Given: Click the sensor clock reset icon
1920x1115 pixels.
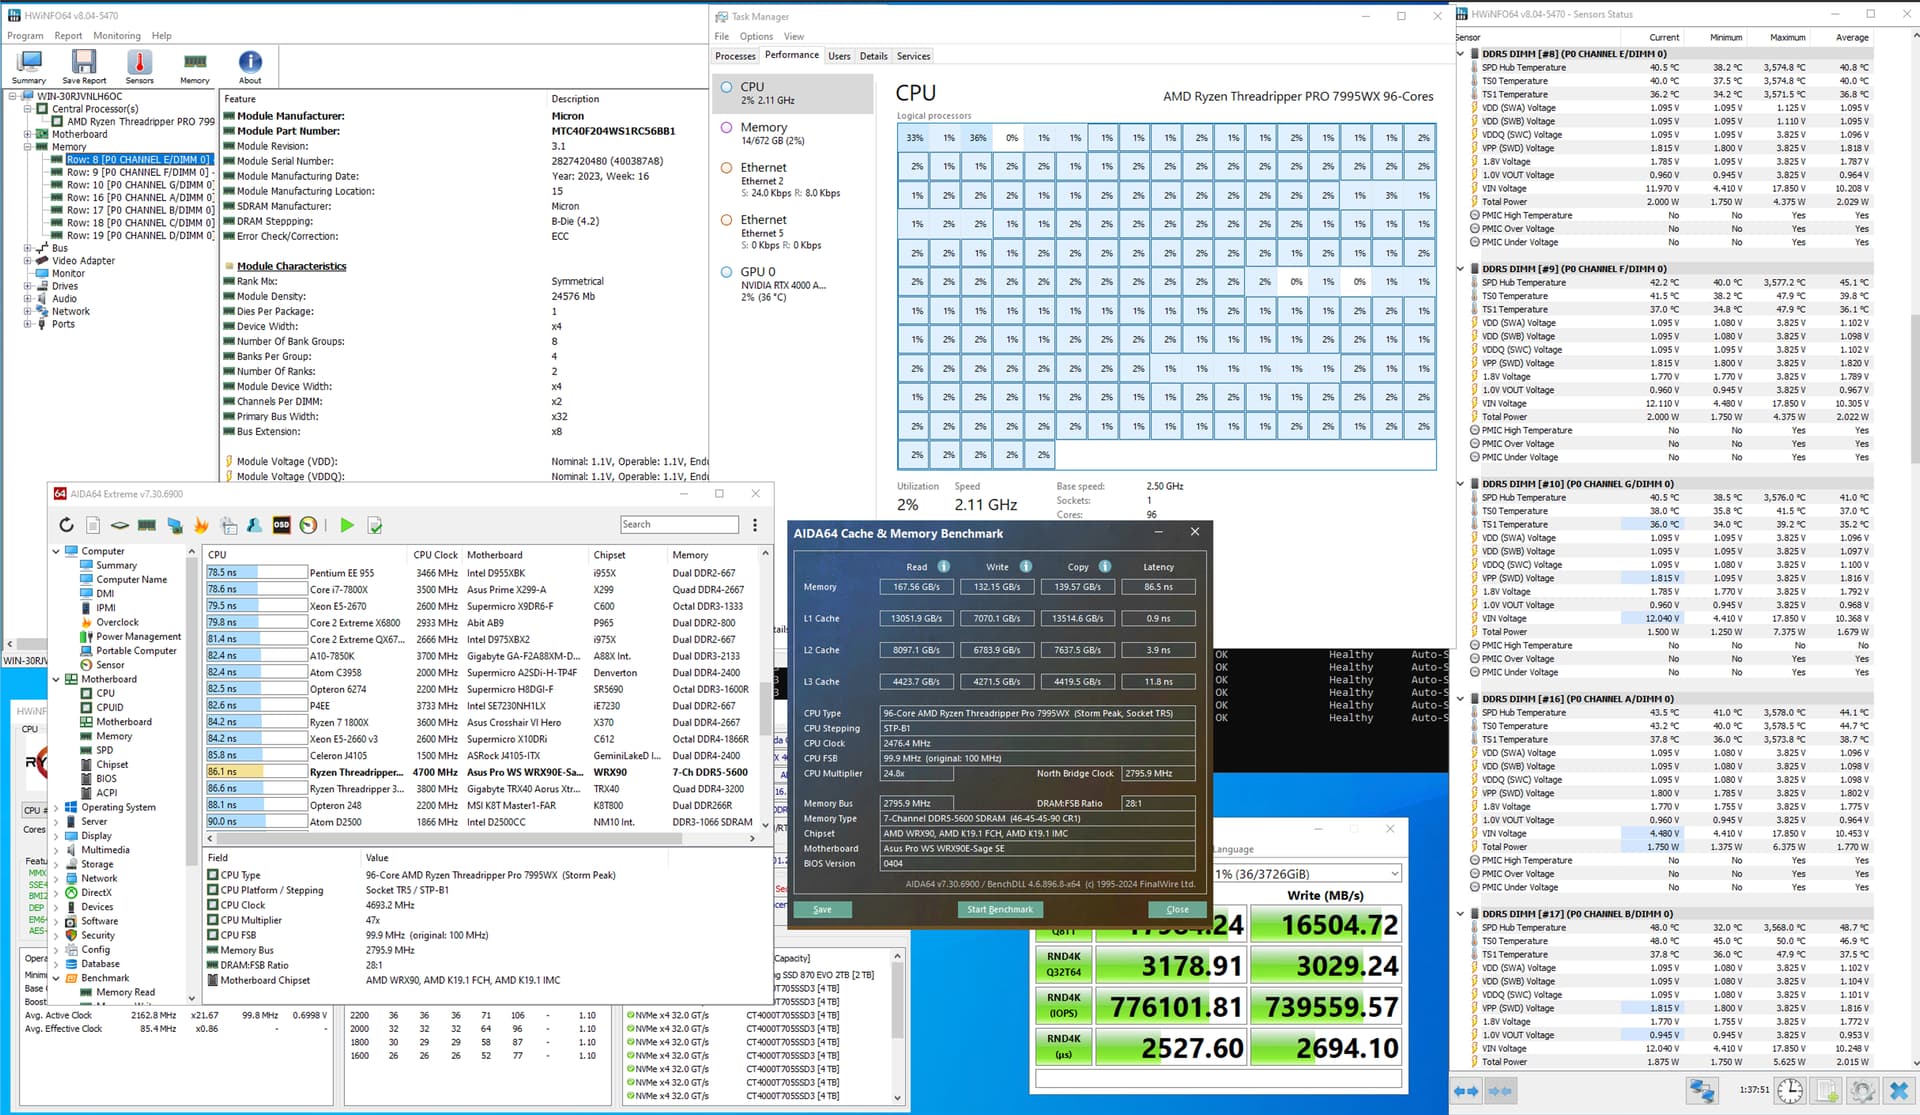Looking at the screenshot, I should point(1790,1090).
